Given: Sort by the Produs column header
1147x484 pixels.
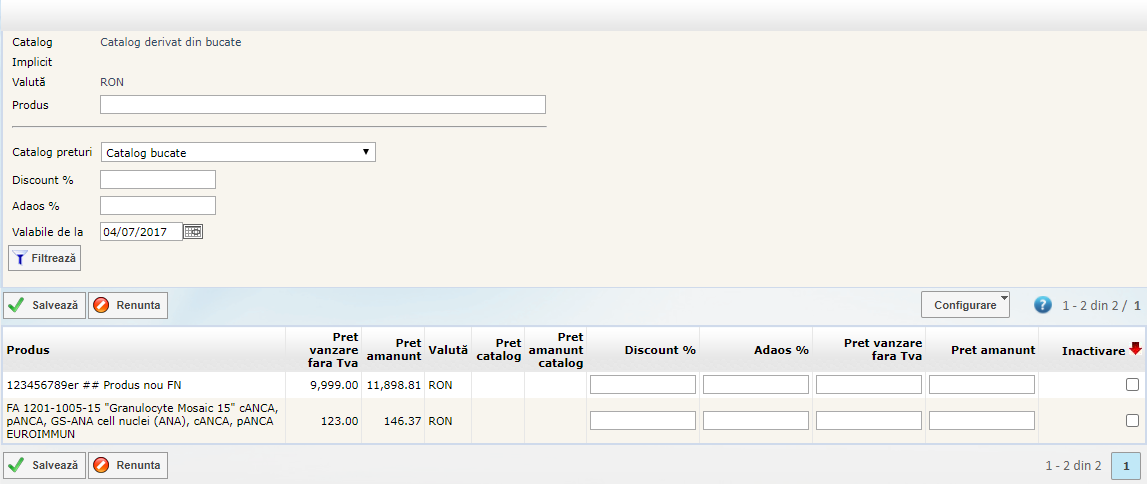Looking at the screenshot, I should coord(28,350).
